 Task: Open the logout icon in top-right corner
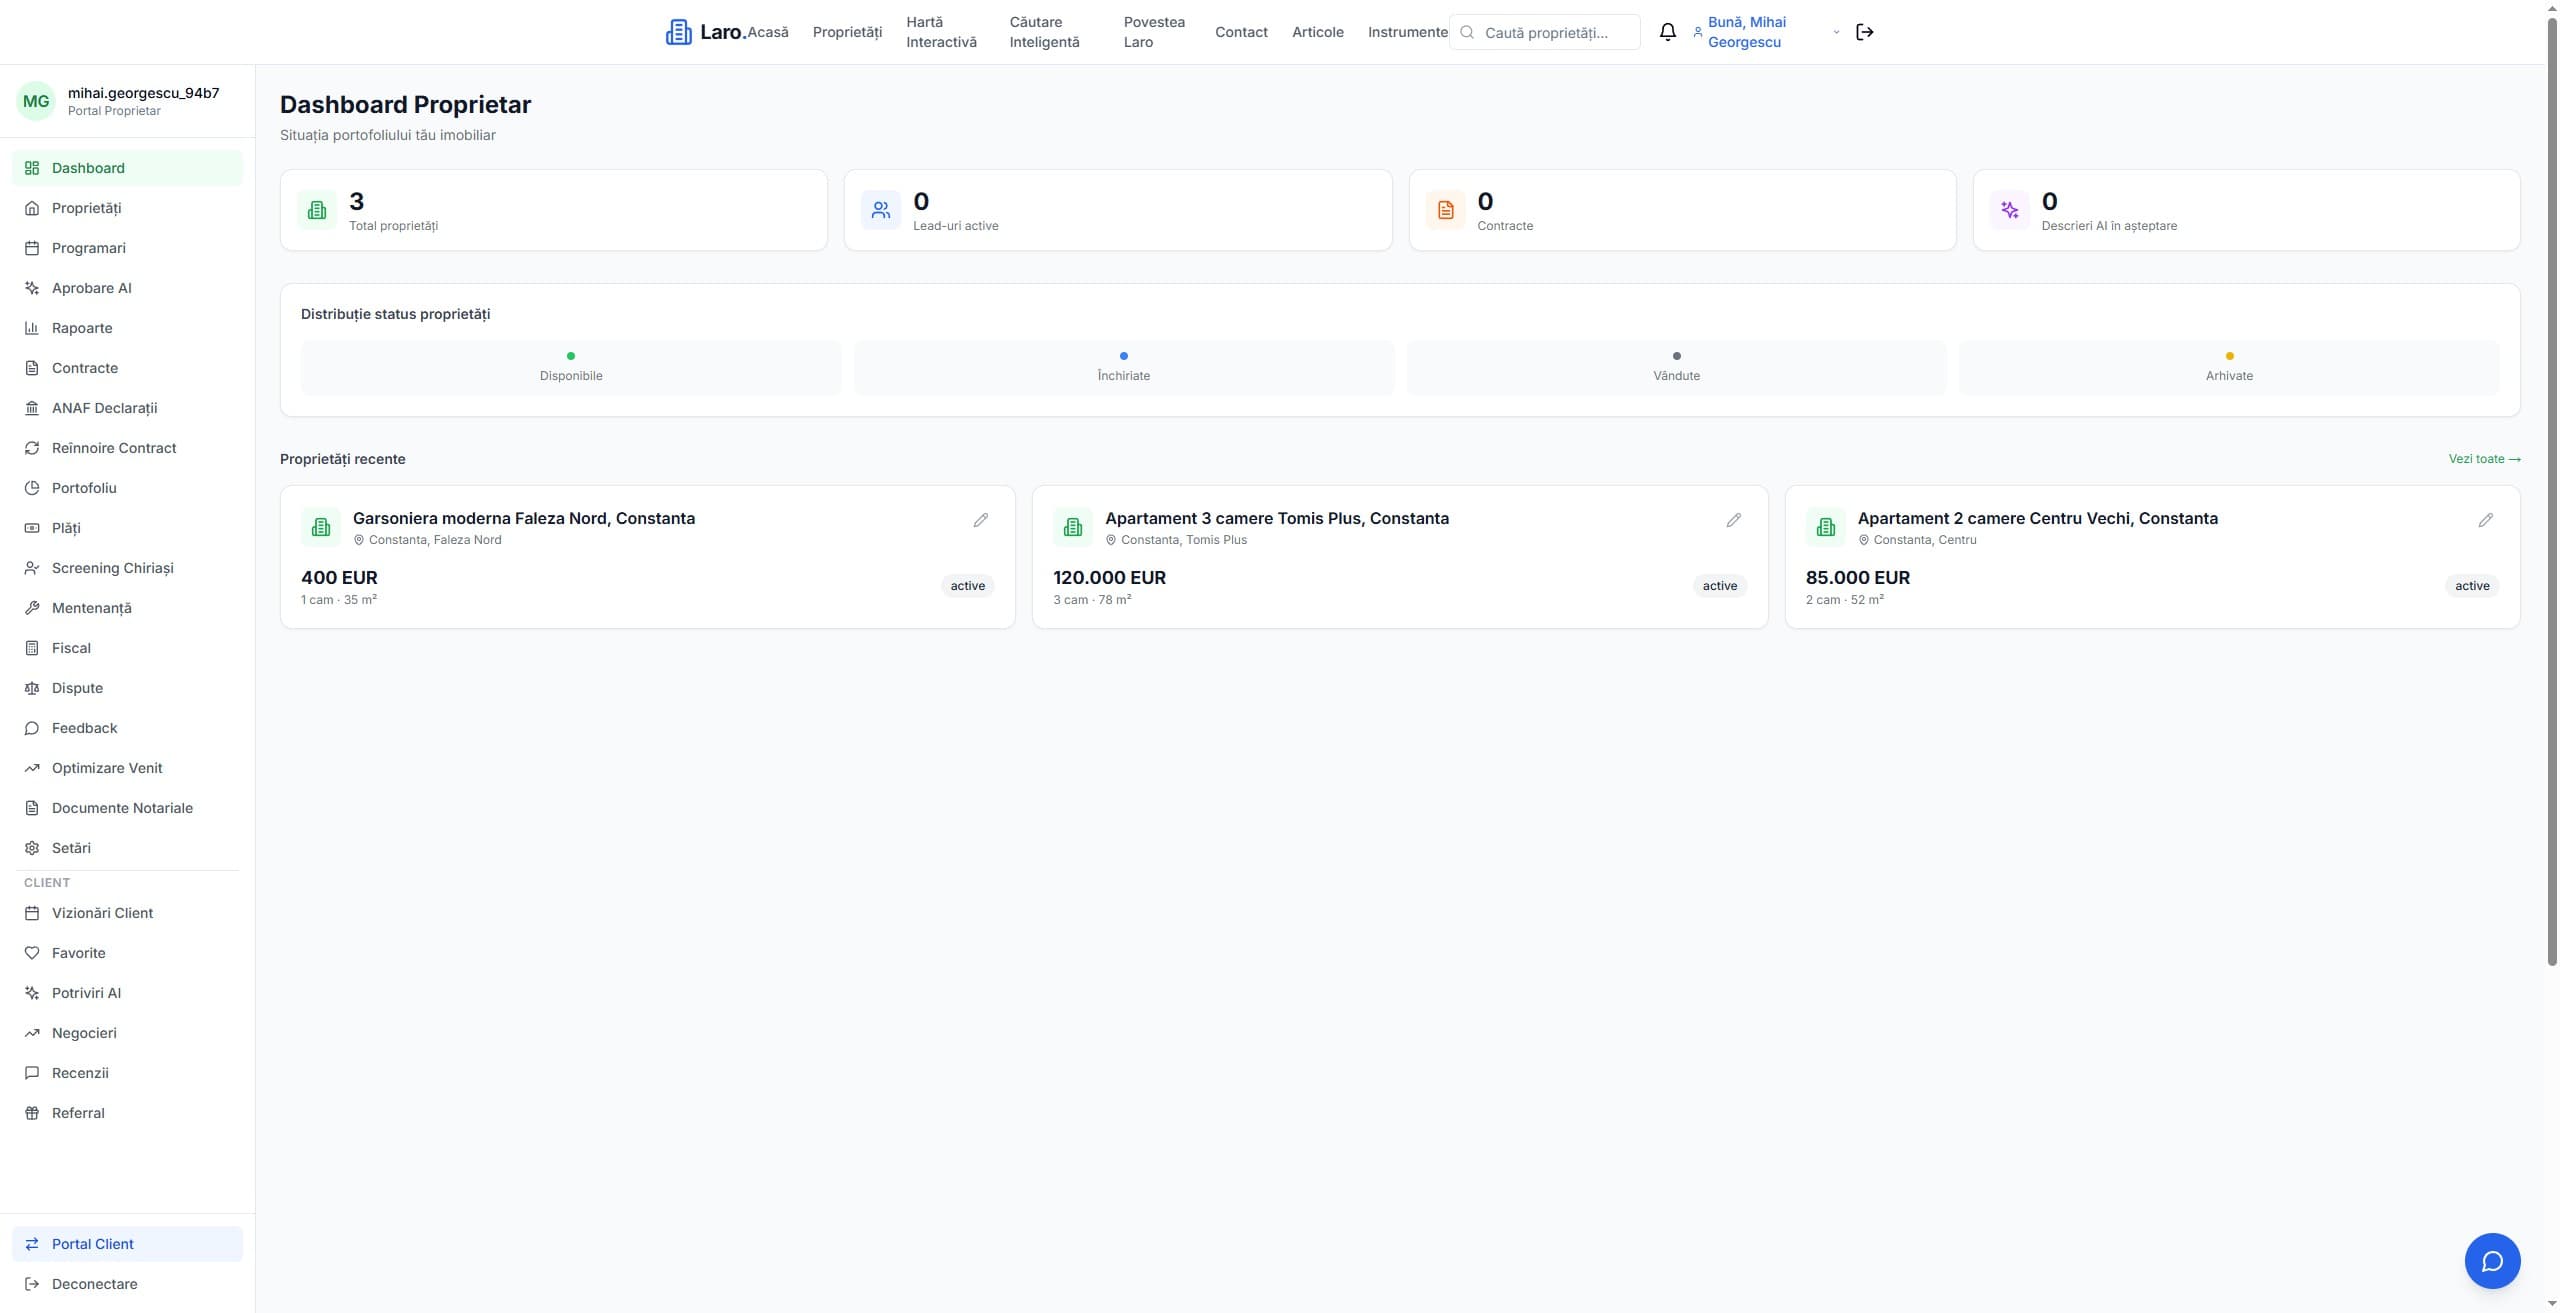1866,31
